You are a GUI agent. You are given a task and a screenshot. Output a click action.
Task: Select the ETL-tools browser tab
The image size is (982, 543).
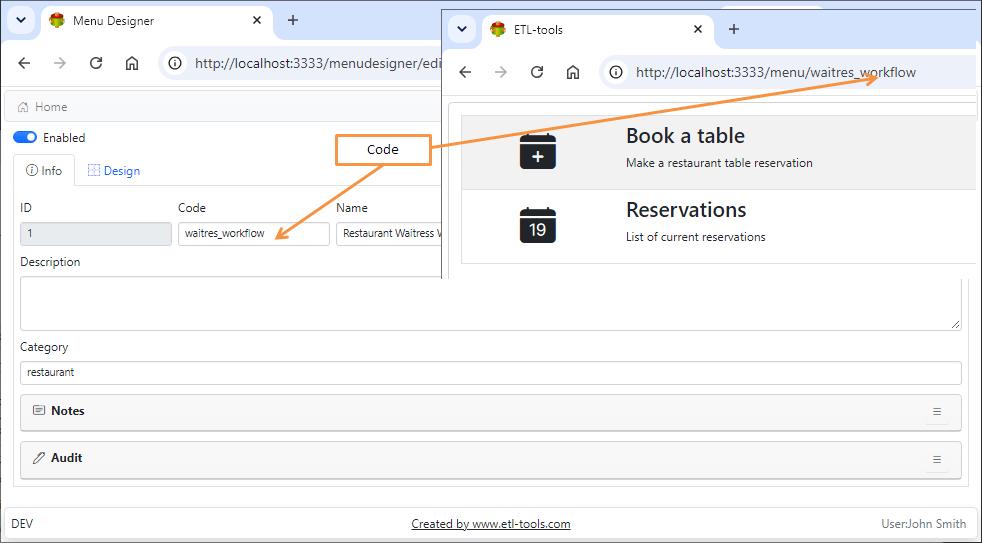point(598,29)
